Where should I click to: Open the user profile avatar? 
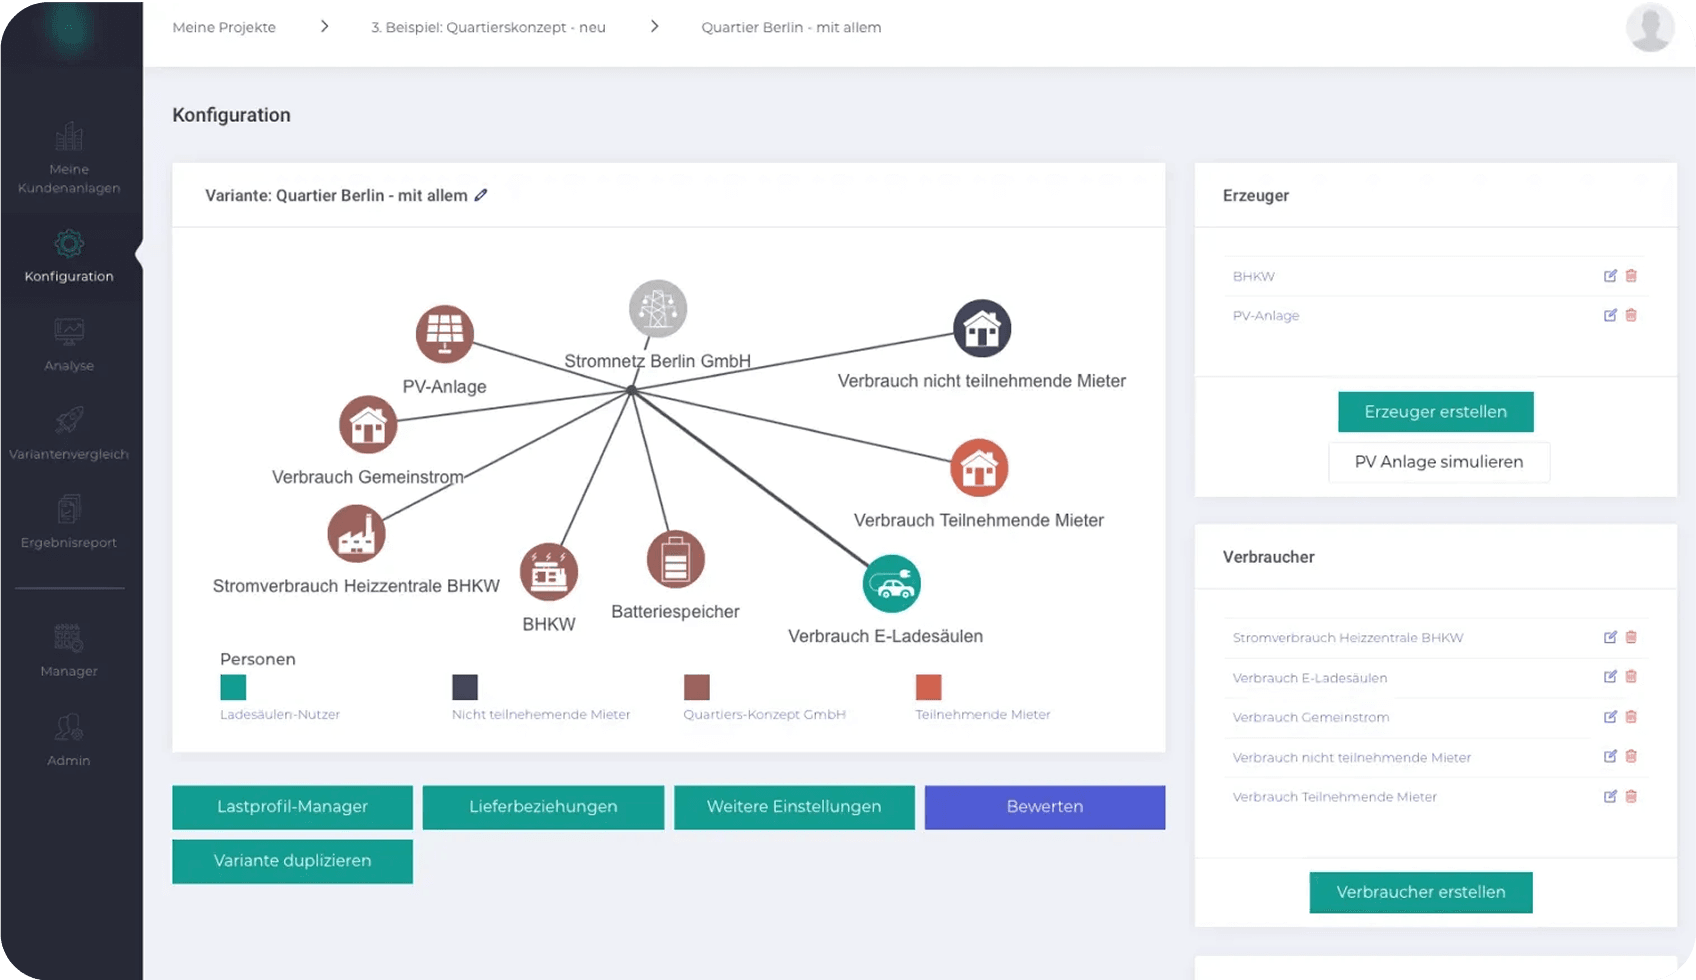point(1649,28)
